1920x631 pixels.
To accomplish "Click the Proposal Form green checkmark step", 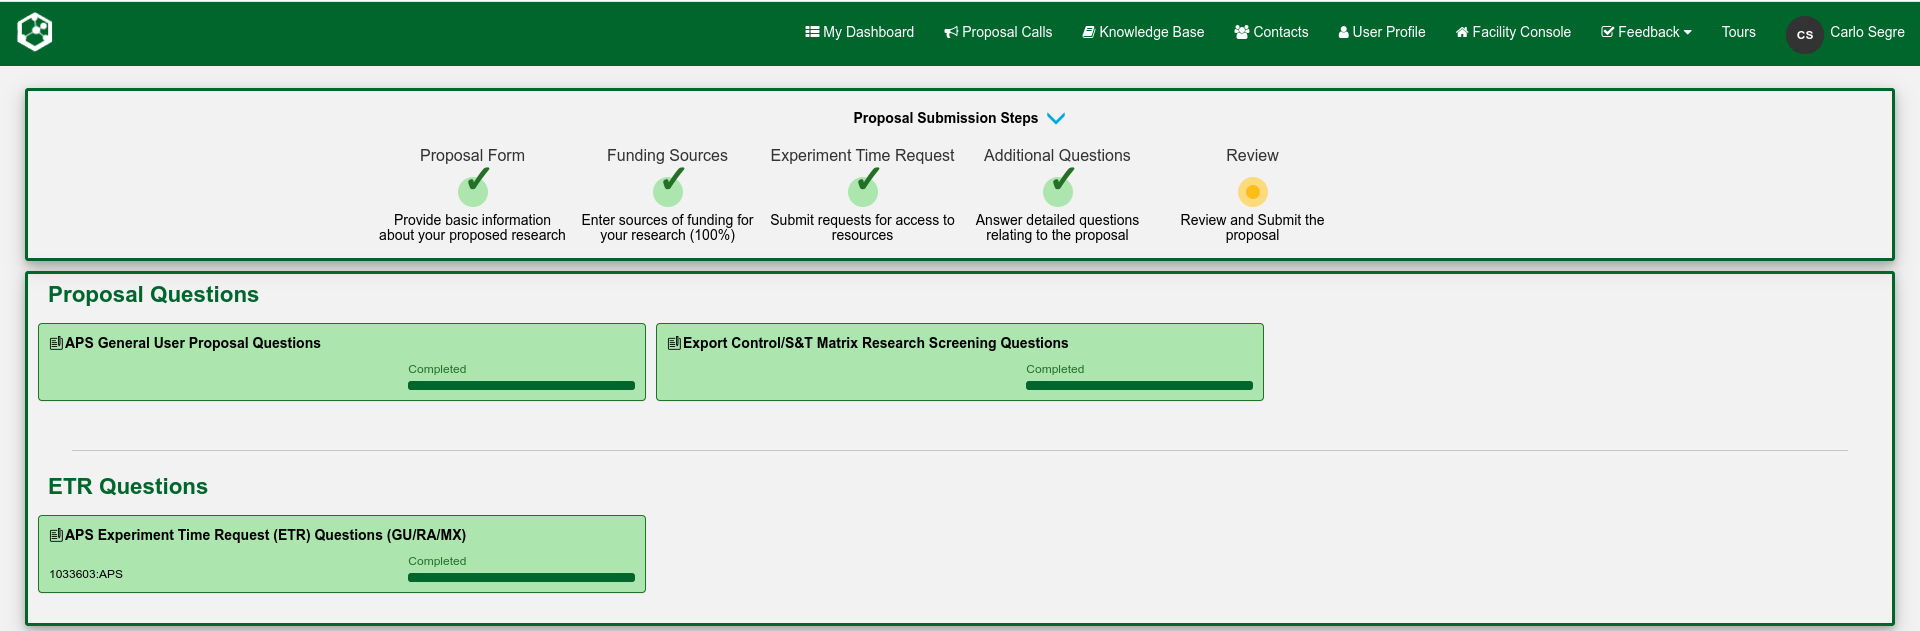I will pyautogui.click(x=473, y=188).
